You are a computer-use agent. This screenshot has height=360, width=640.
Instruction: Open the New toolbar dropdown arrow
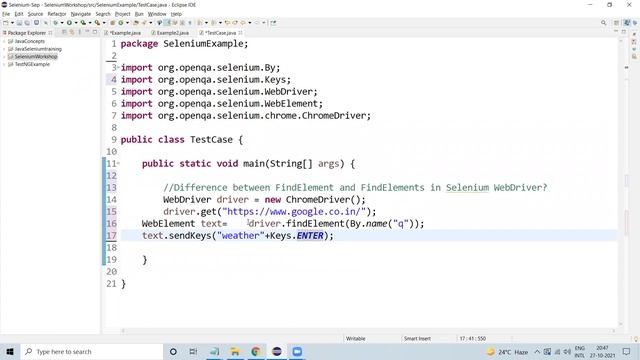point(12,23)
